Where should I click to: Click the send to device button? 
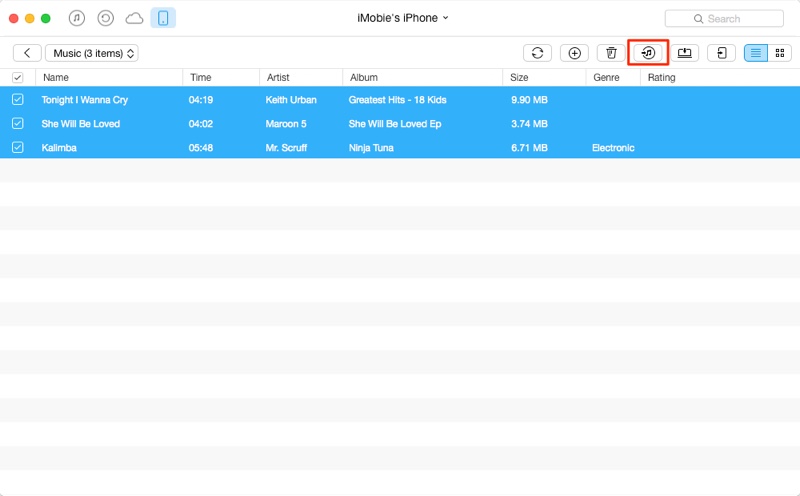pyautogui.click(x=721, y=53)
